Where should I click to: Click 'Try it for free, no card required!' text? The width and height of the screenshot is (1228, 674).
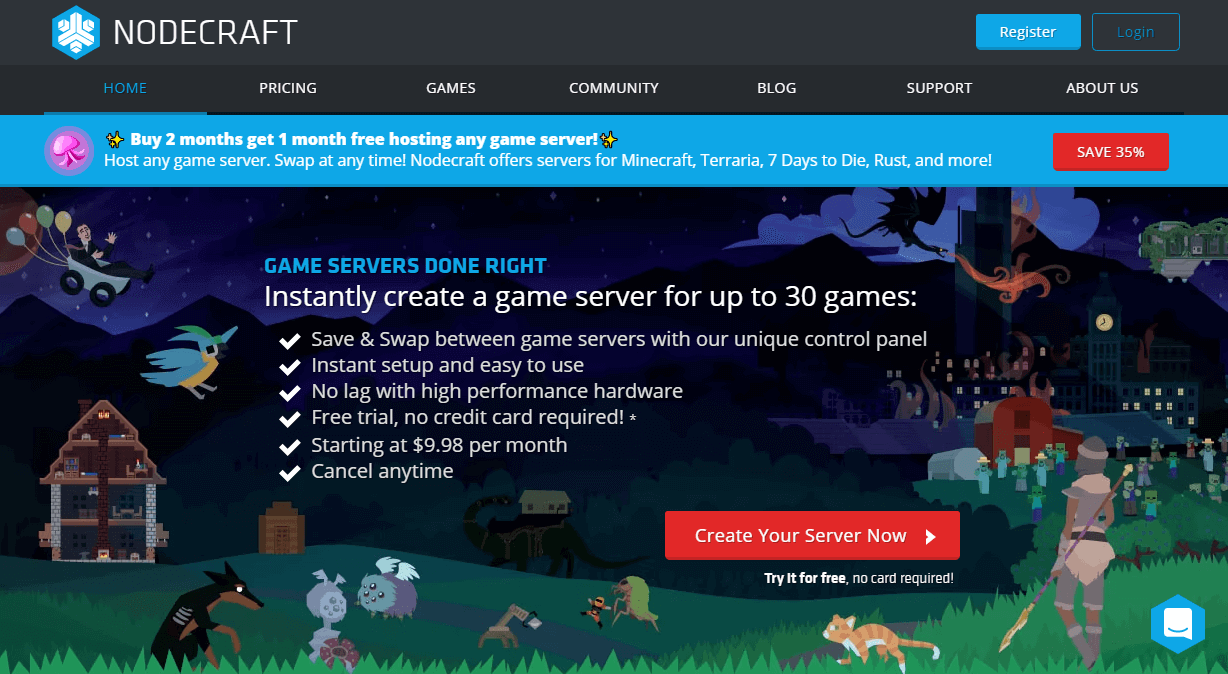[x=859, y=578]
